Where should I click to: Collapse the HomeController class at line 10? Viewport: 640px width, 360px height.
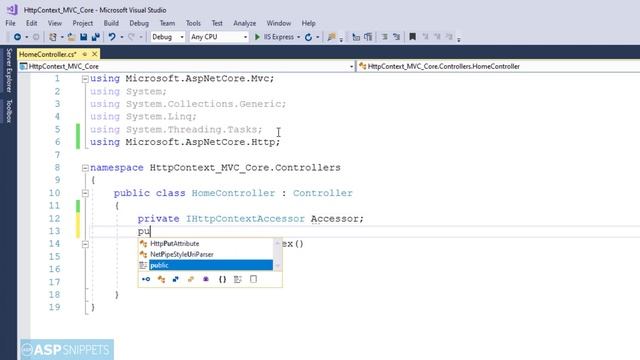point(85,193)
